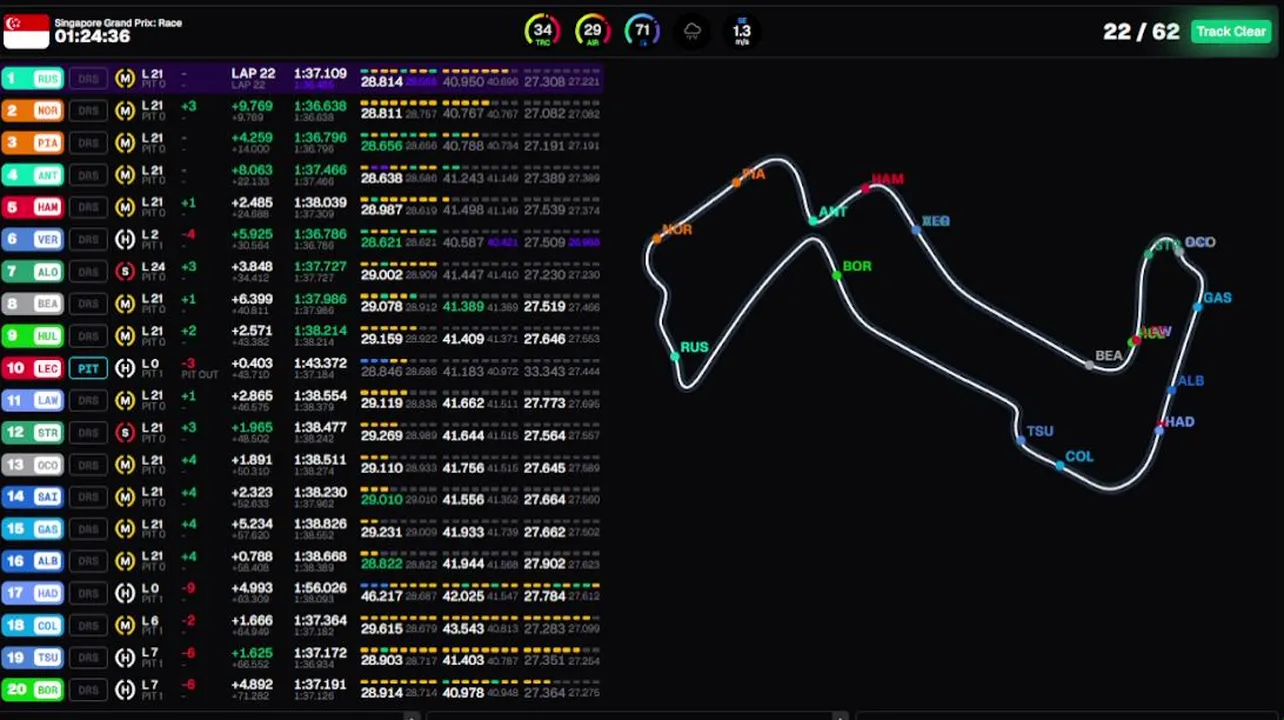The width and height of the screenshot is (1284, 720).
Task: Click the hard tyre icon in LEC row
Action: pyautogui.click(x=125, y=368)
